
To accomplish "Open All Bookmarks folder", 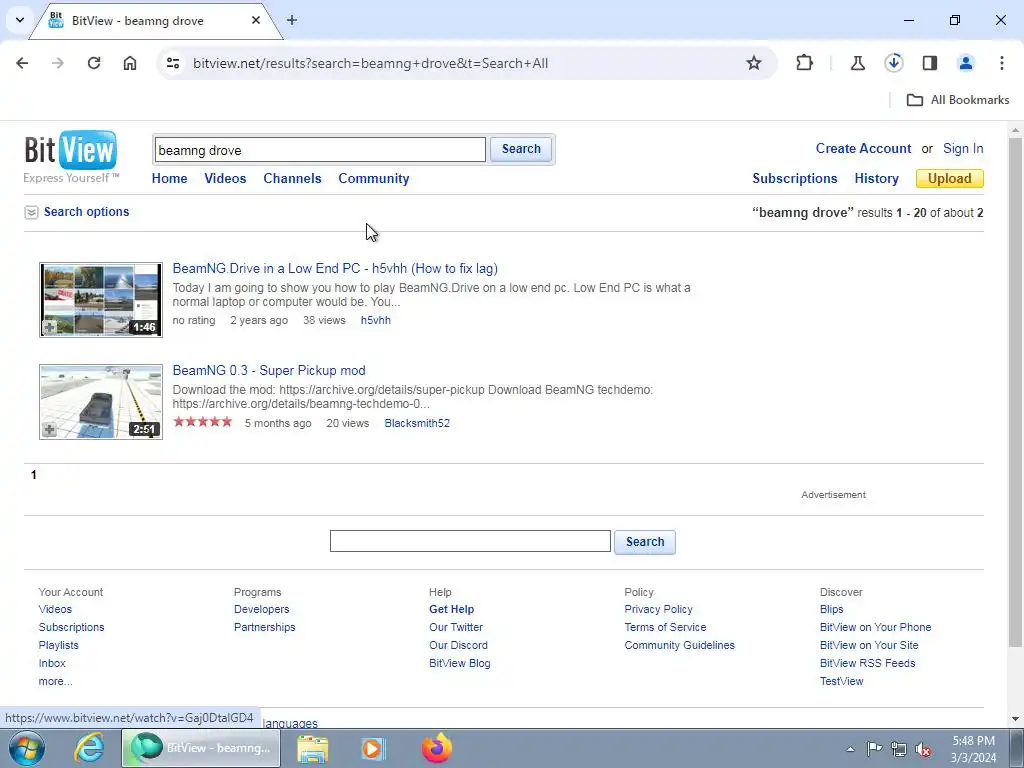I will 958,100.
